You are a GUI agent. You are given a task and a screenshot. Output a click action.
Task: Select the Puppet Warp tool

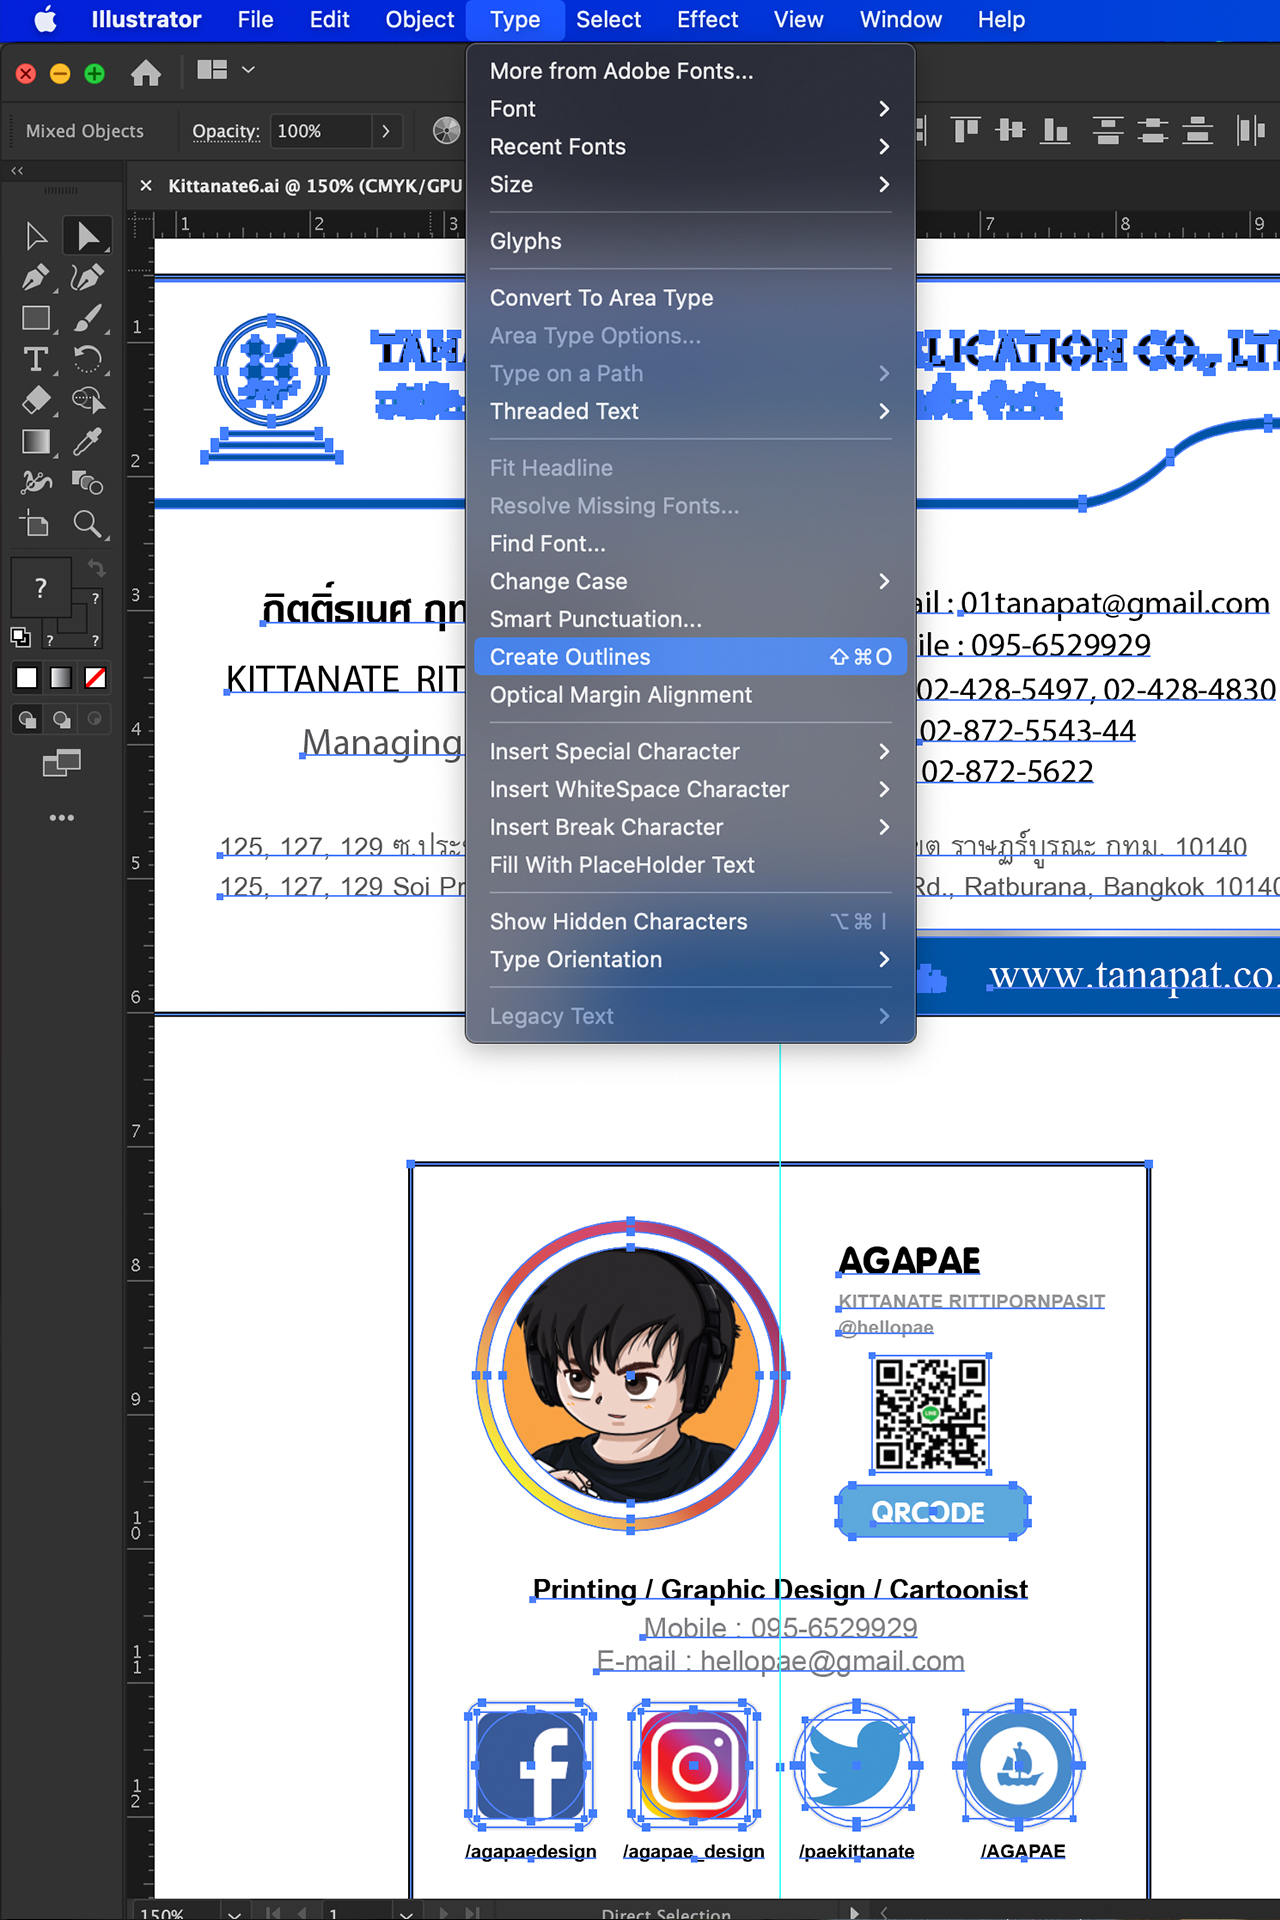point(36,482)
